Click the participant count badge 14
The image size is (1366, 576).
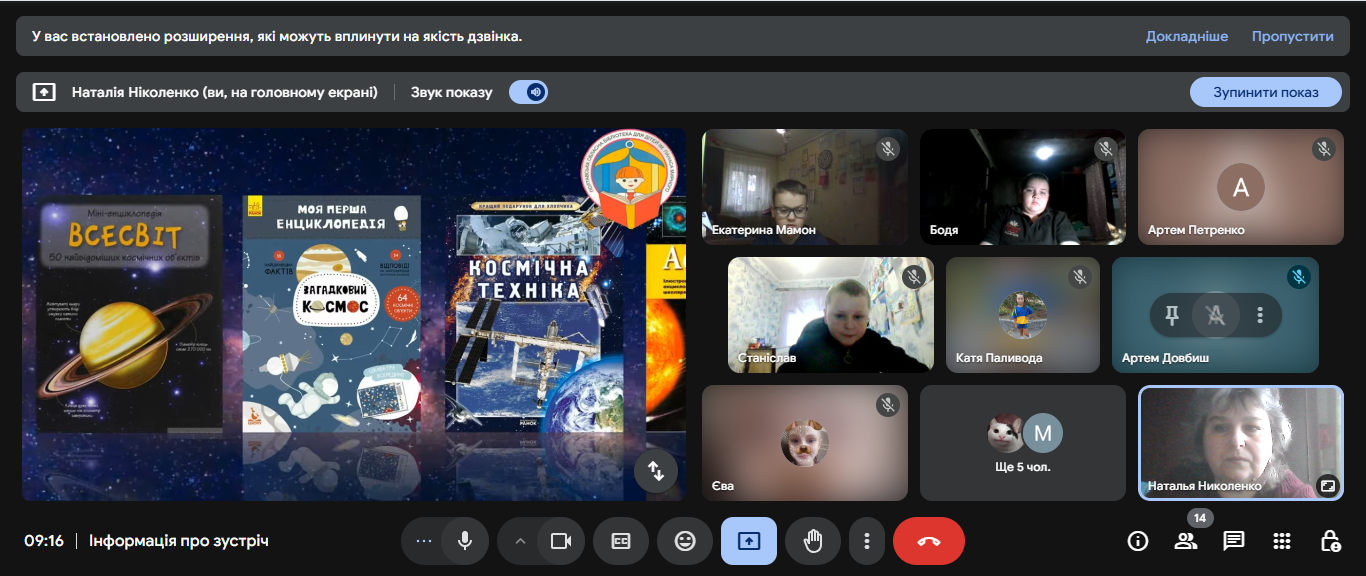(x=1200, y=518)
